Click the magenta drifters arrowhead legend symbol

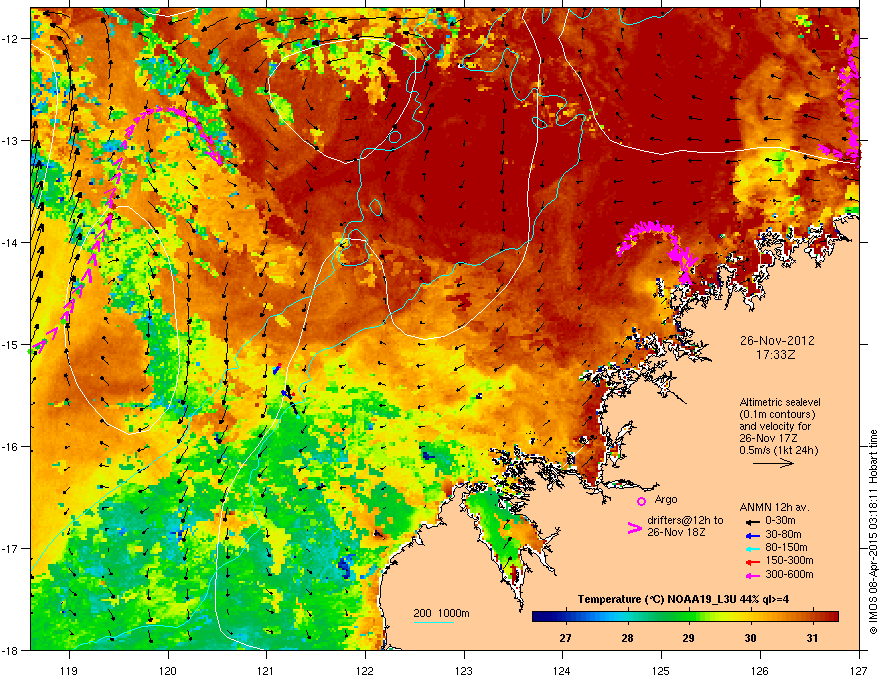pos(634,528)
